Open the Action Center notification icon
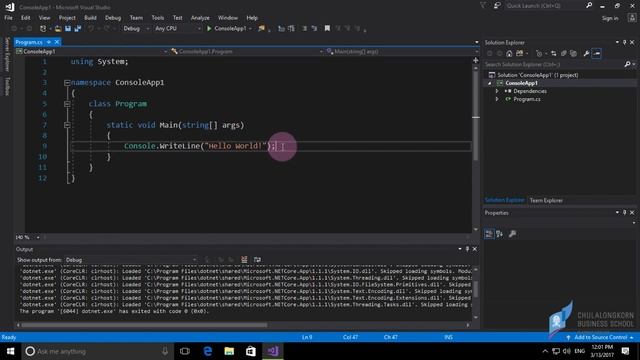 click(625, 351)
